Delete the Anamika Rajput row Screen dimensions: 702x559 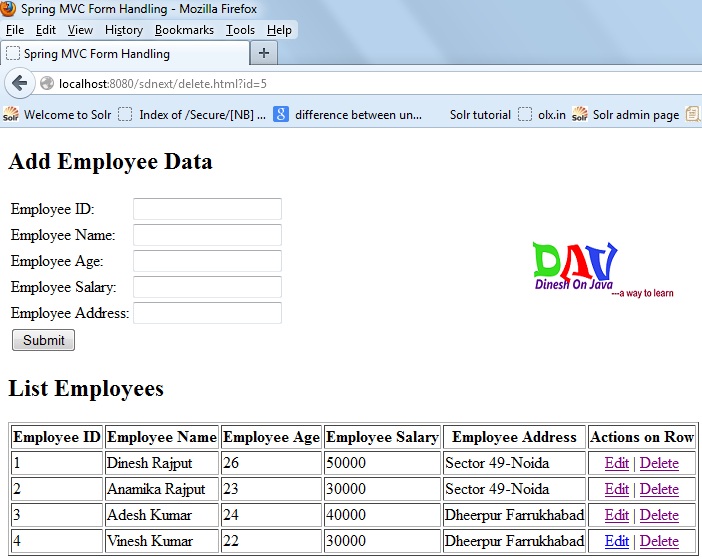[659, 489]
